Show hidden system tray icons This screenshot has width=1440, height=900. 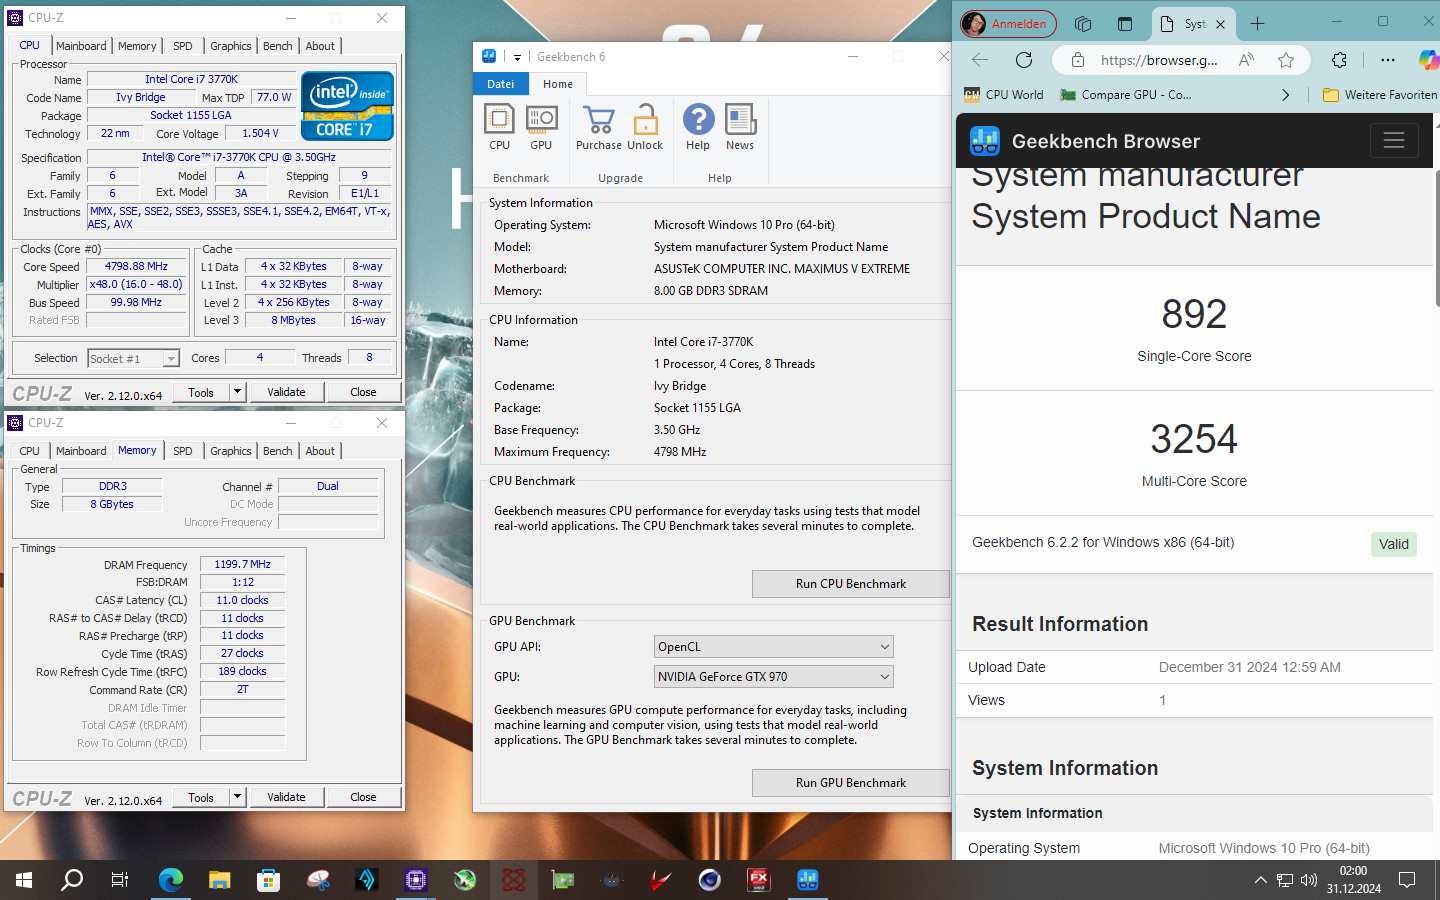tap(1260, 880)
